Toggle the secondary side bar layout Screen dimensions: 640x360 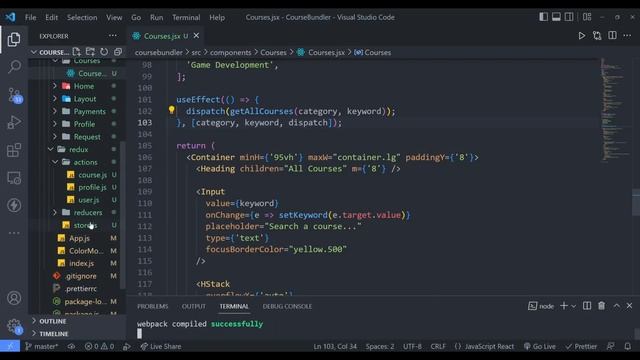(x=569, y=17)
